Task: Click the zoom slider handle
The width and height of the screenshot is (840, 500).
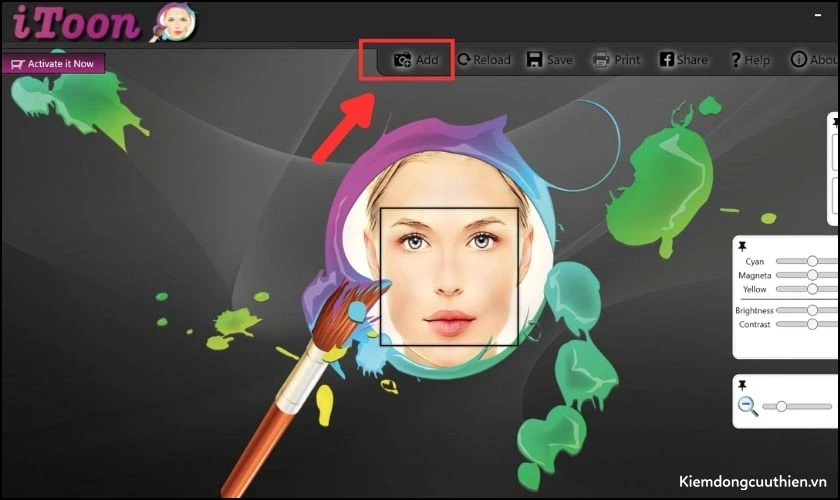Action: click(x=781, y=406)
